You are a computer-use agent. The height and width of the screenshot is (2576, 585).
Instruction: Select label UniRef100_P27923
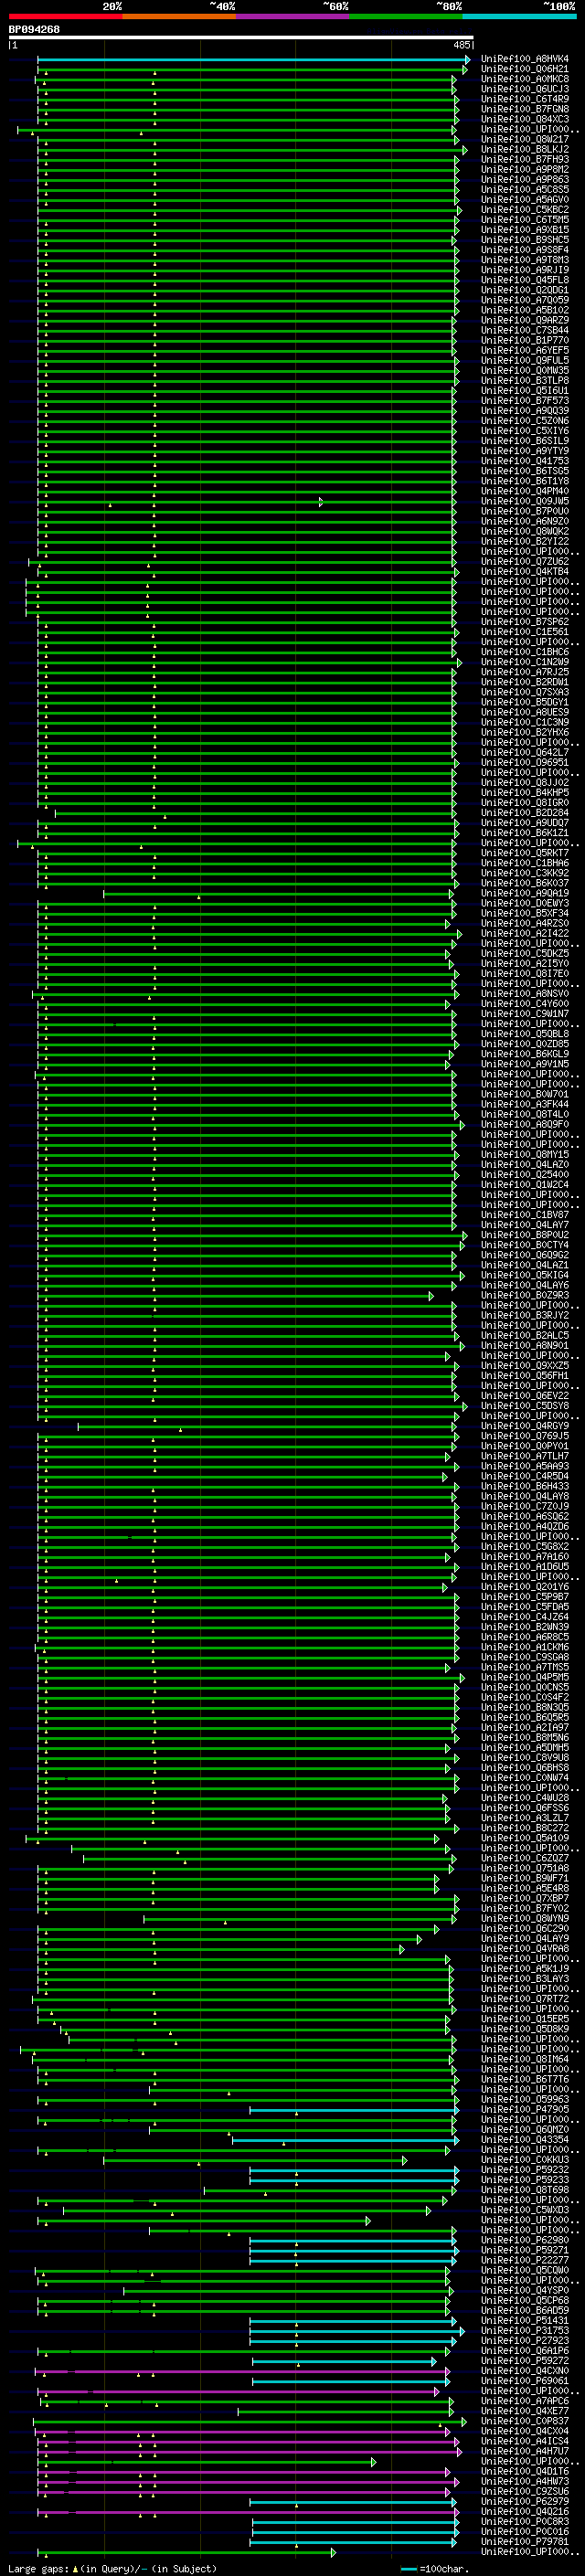525,2340
